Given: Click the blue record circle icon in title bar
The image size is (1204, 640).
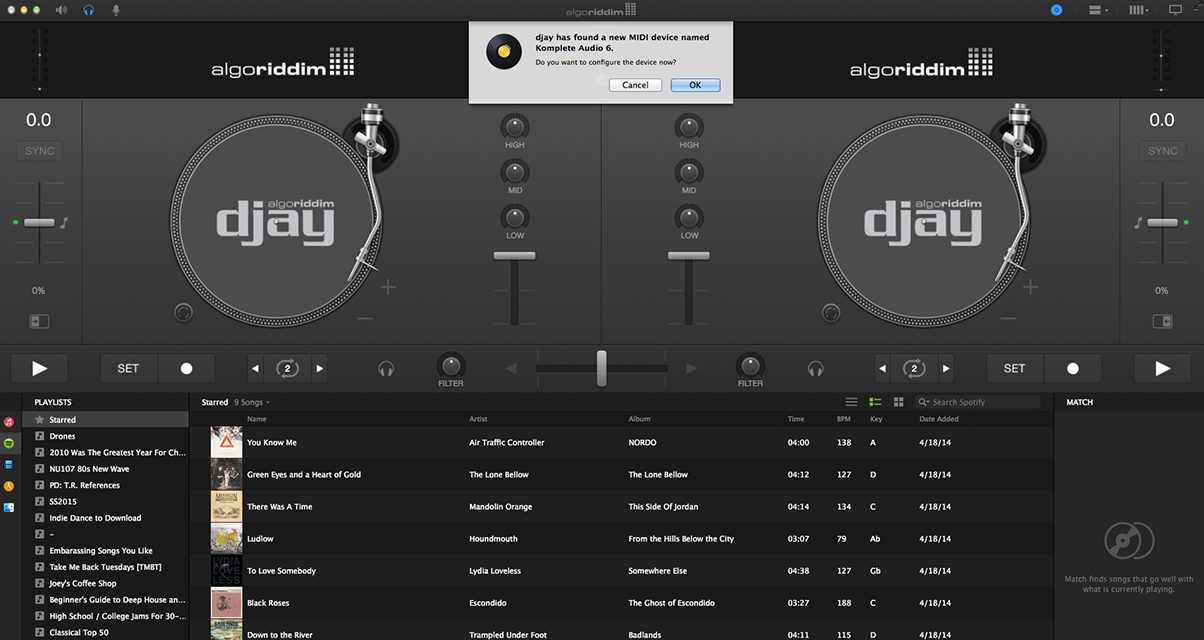Looking at the screenshot, I should 1057,9.
